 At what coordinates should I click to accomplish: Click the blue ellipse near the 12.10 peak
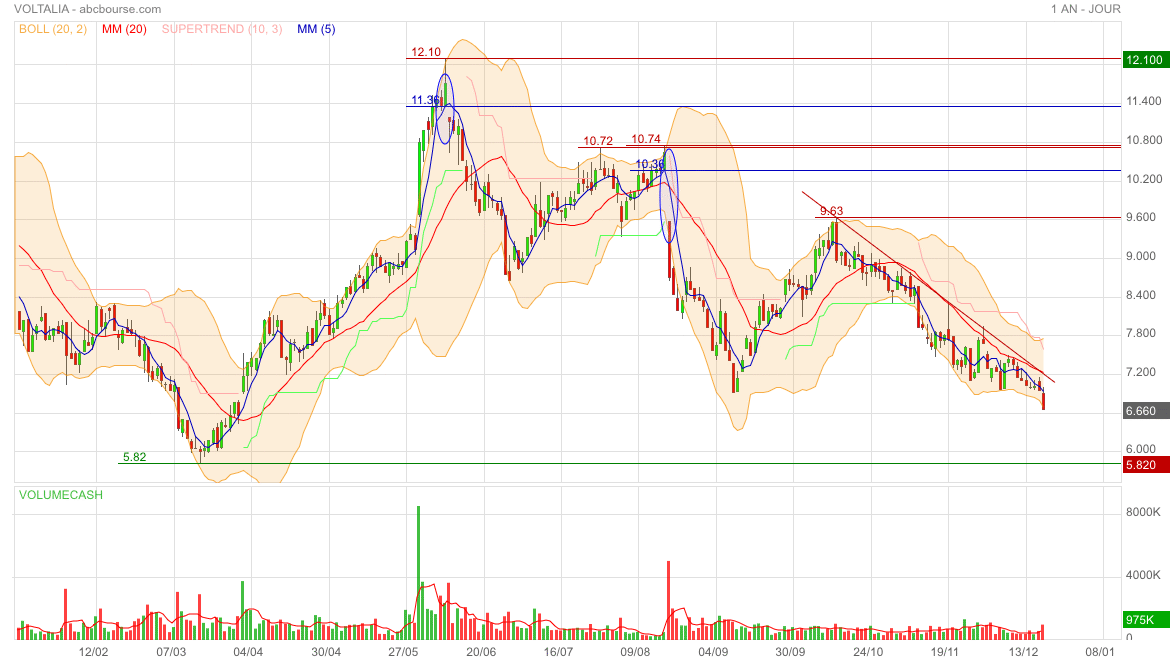pyautogui.click(x=445, y=109)
